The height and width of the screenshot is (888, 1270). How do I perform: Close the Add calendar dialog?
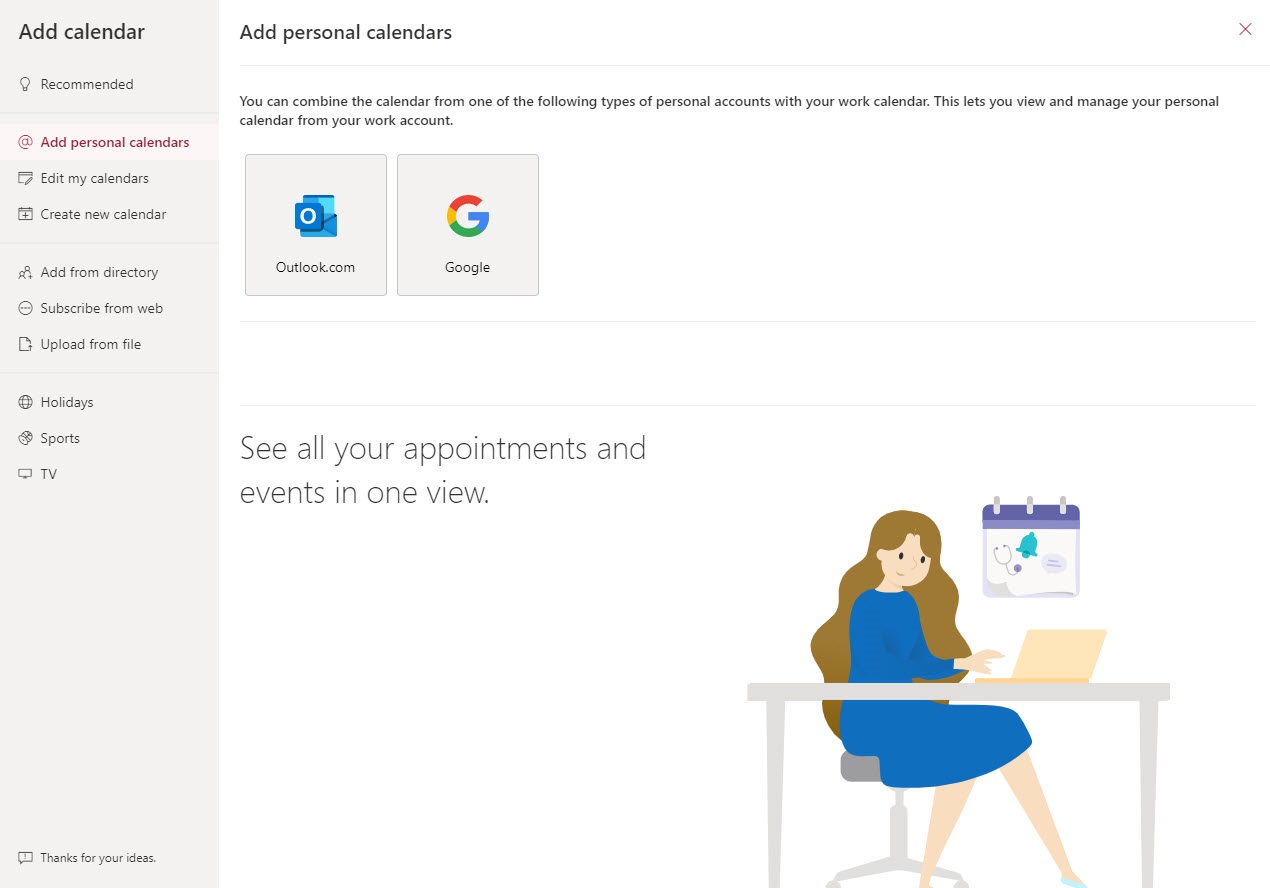[x=1245, y=29]
